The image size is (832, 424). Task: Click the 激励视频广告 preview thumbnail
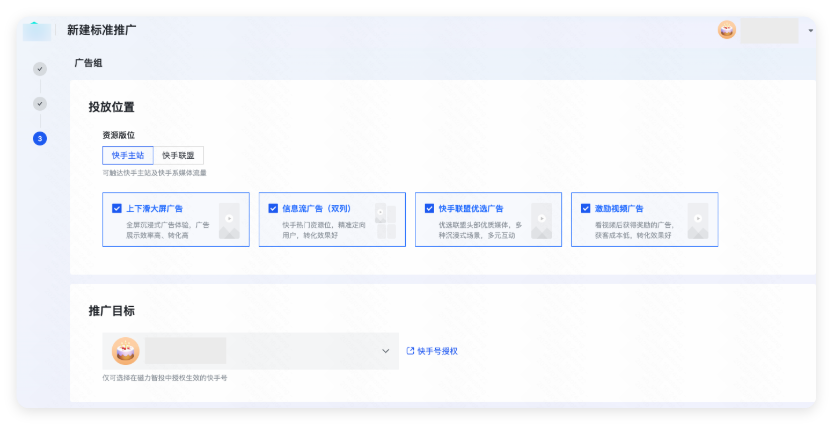[x=697, y=221]
